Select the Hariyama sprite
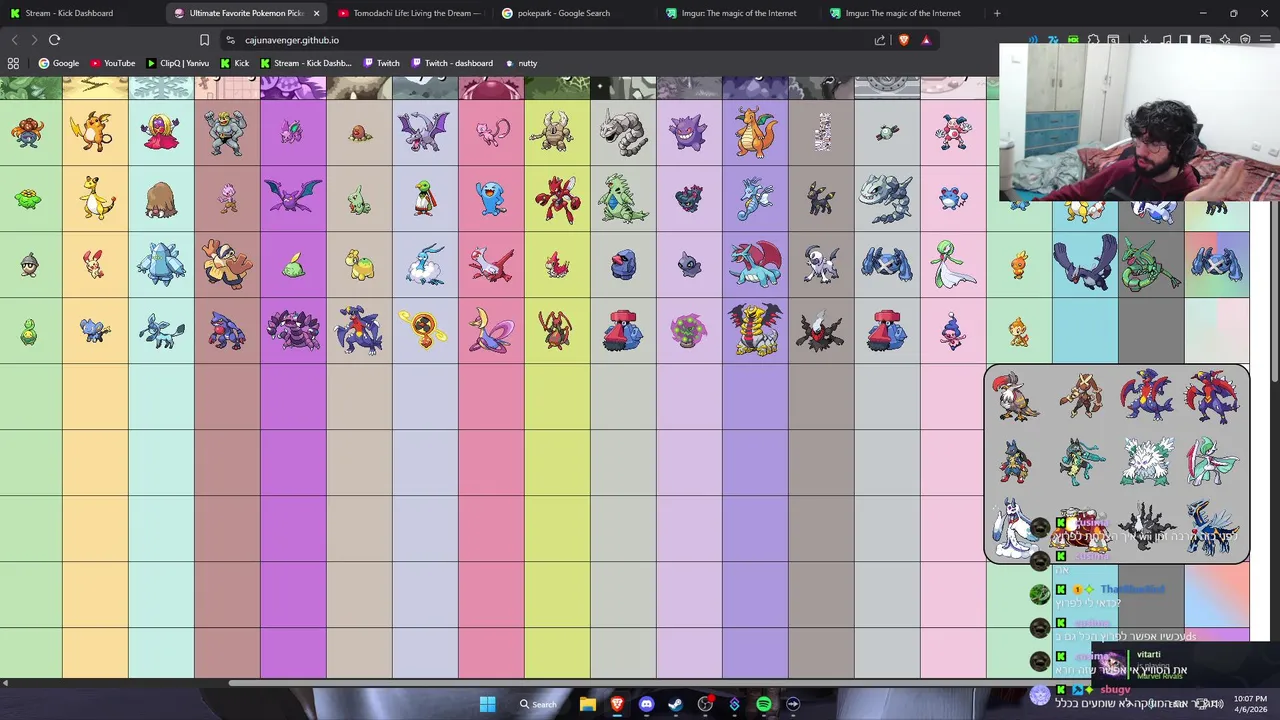The height and width of the screenshot is (720, 1280). 227,264
